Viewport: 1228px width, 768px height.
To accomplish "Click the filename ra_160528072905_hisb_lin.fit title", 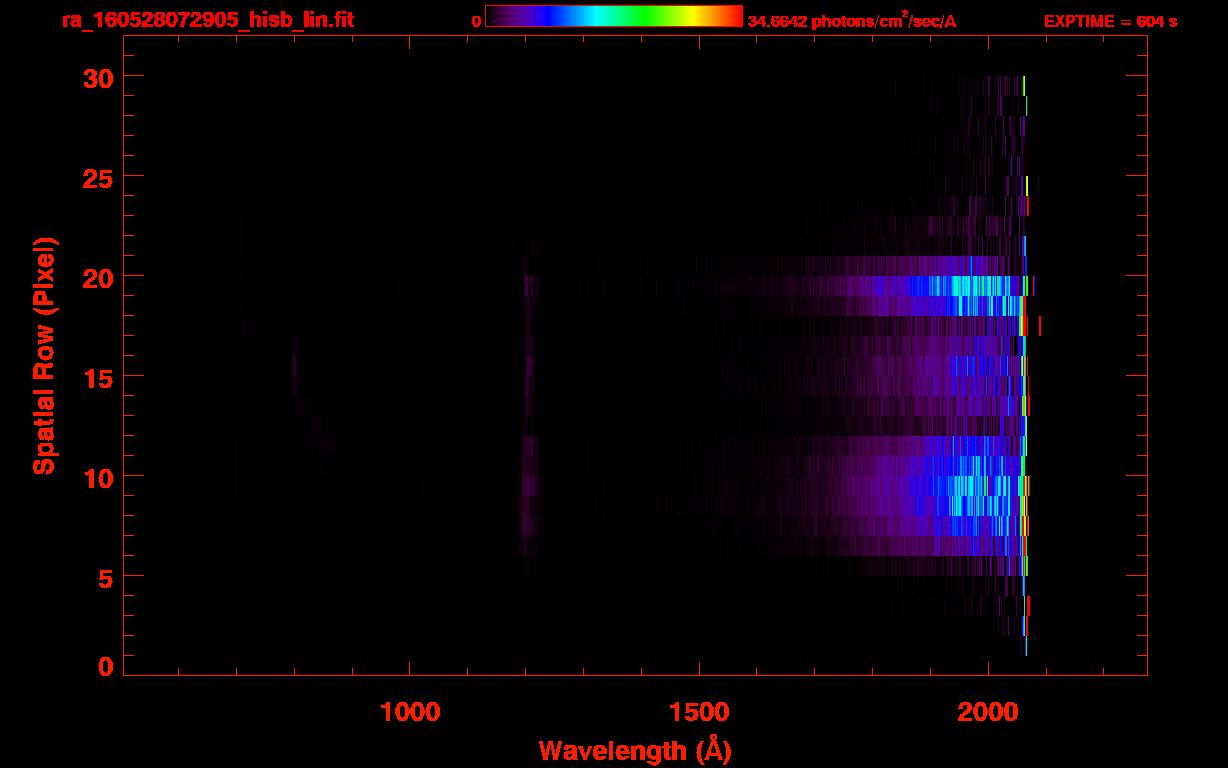I will pos(207,20).
